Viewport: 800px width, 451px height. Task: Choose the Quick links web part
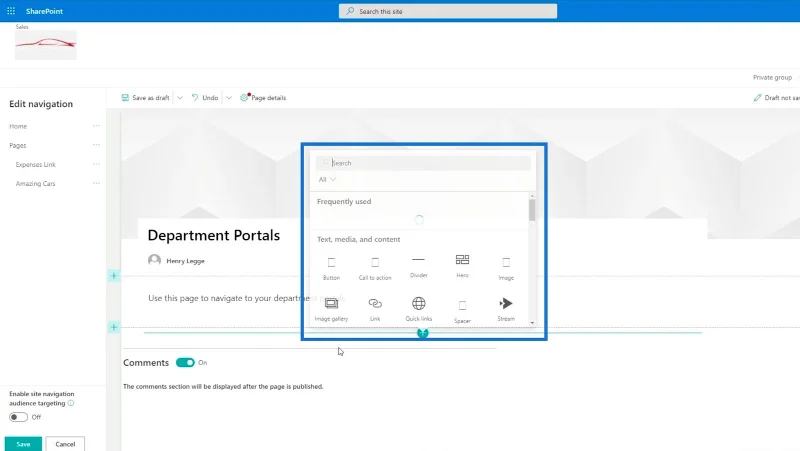pyautogui.click(x=418, y=309)
